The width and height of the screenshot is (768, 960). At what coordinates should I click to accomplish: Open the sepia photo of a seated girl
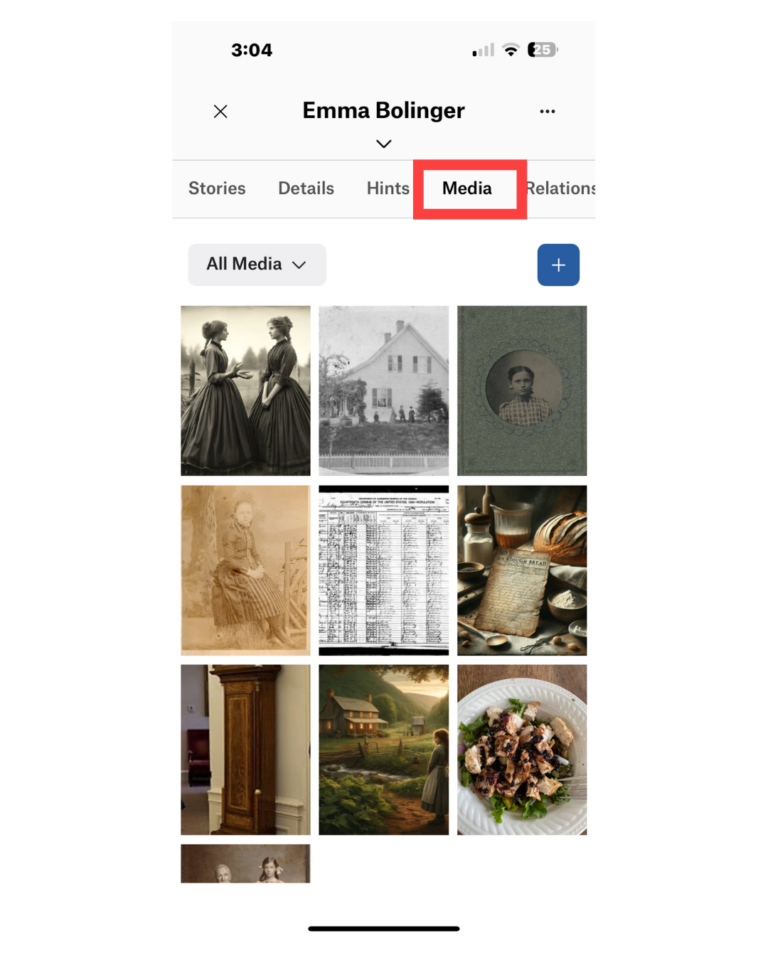pyautogui.click(x=246, y=571)
